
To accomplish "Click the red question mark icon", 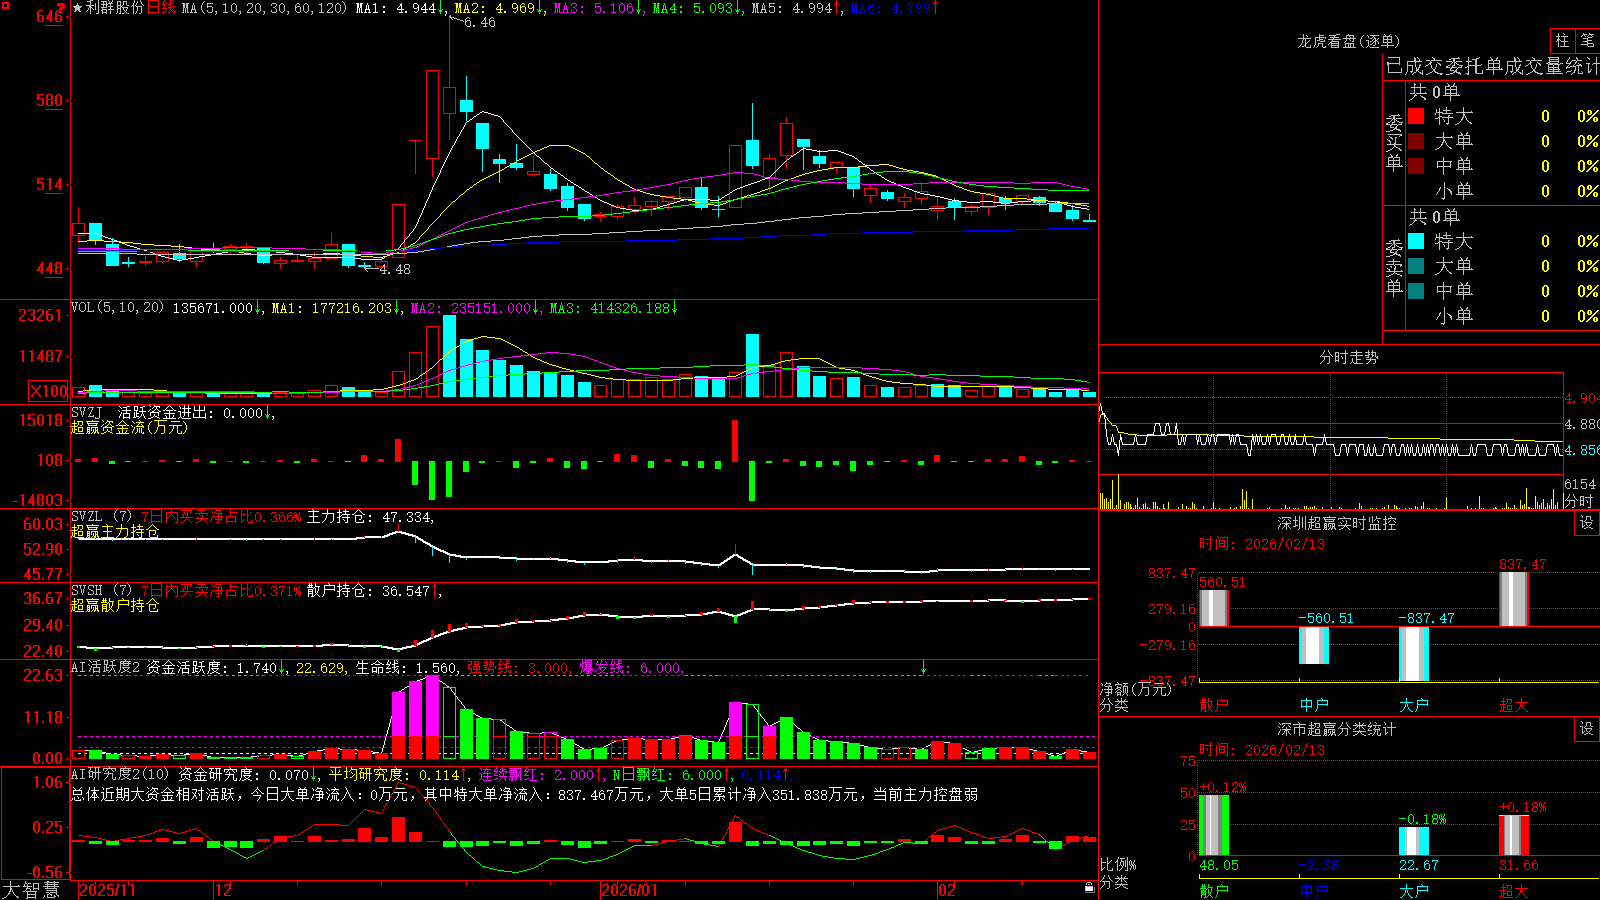I will click(61, 9).
